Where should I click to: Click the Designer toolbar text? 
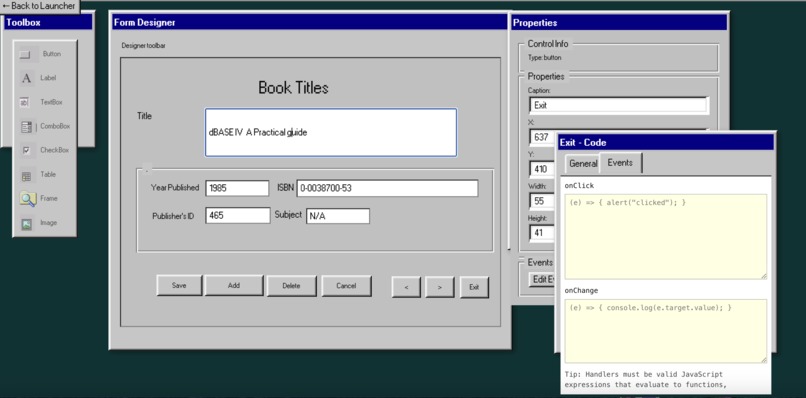(x=143, y=46)
